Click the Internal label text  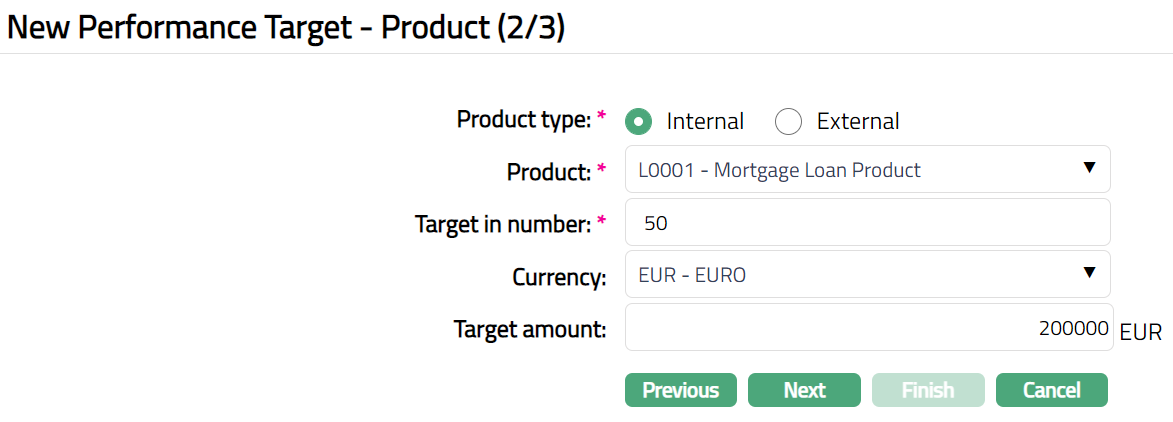tap(705, 121)
